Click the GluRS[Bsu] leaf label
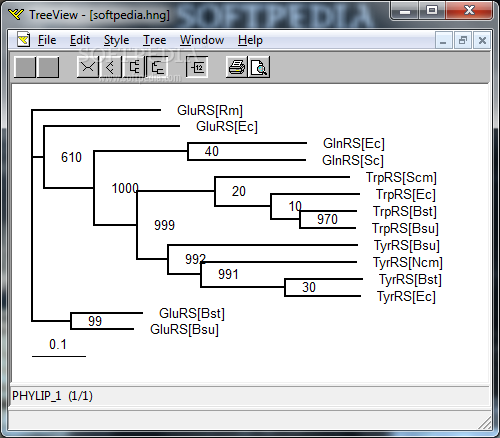The width and height of the screenshot is (500, 438). pos(184,330)
